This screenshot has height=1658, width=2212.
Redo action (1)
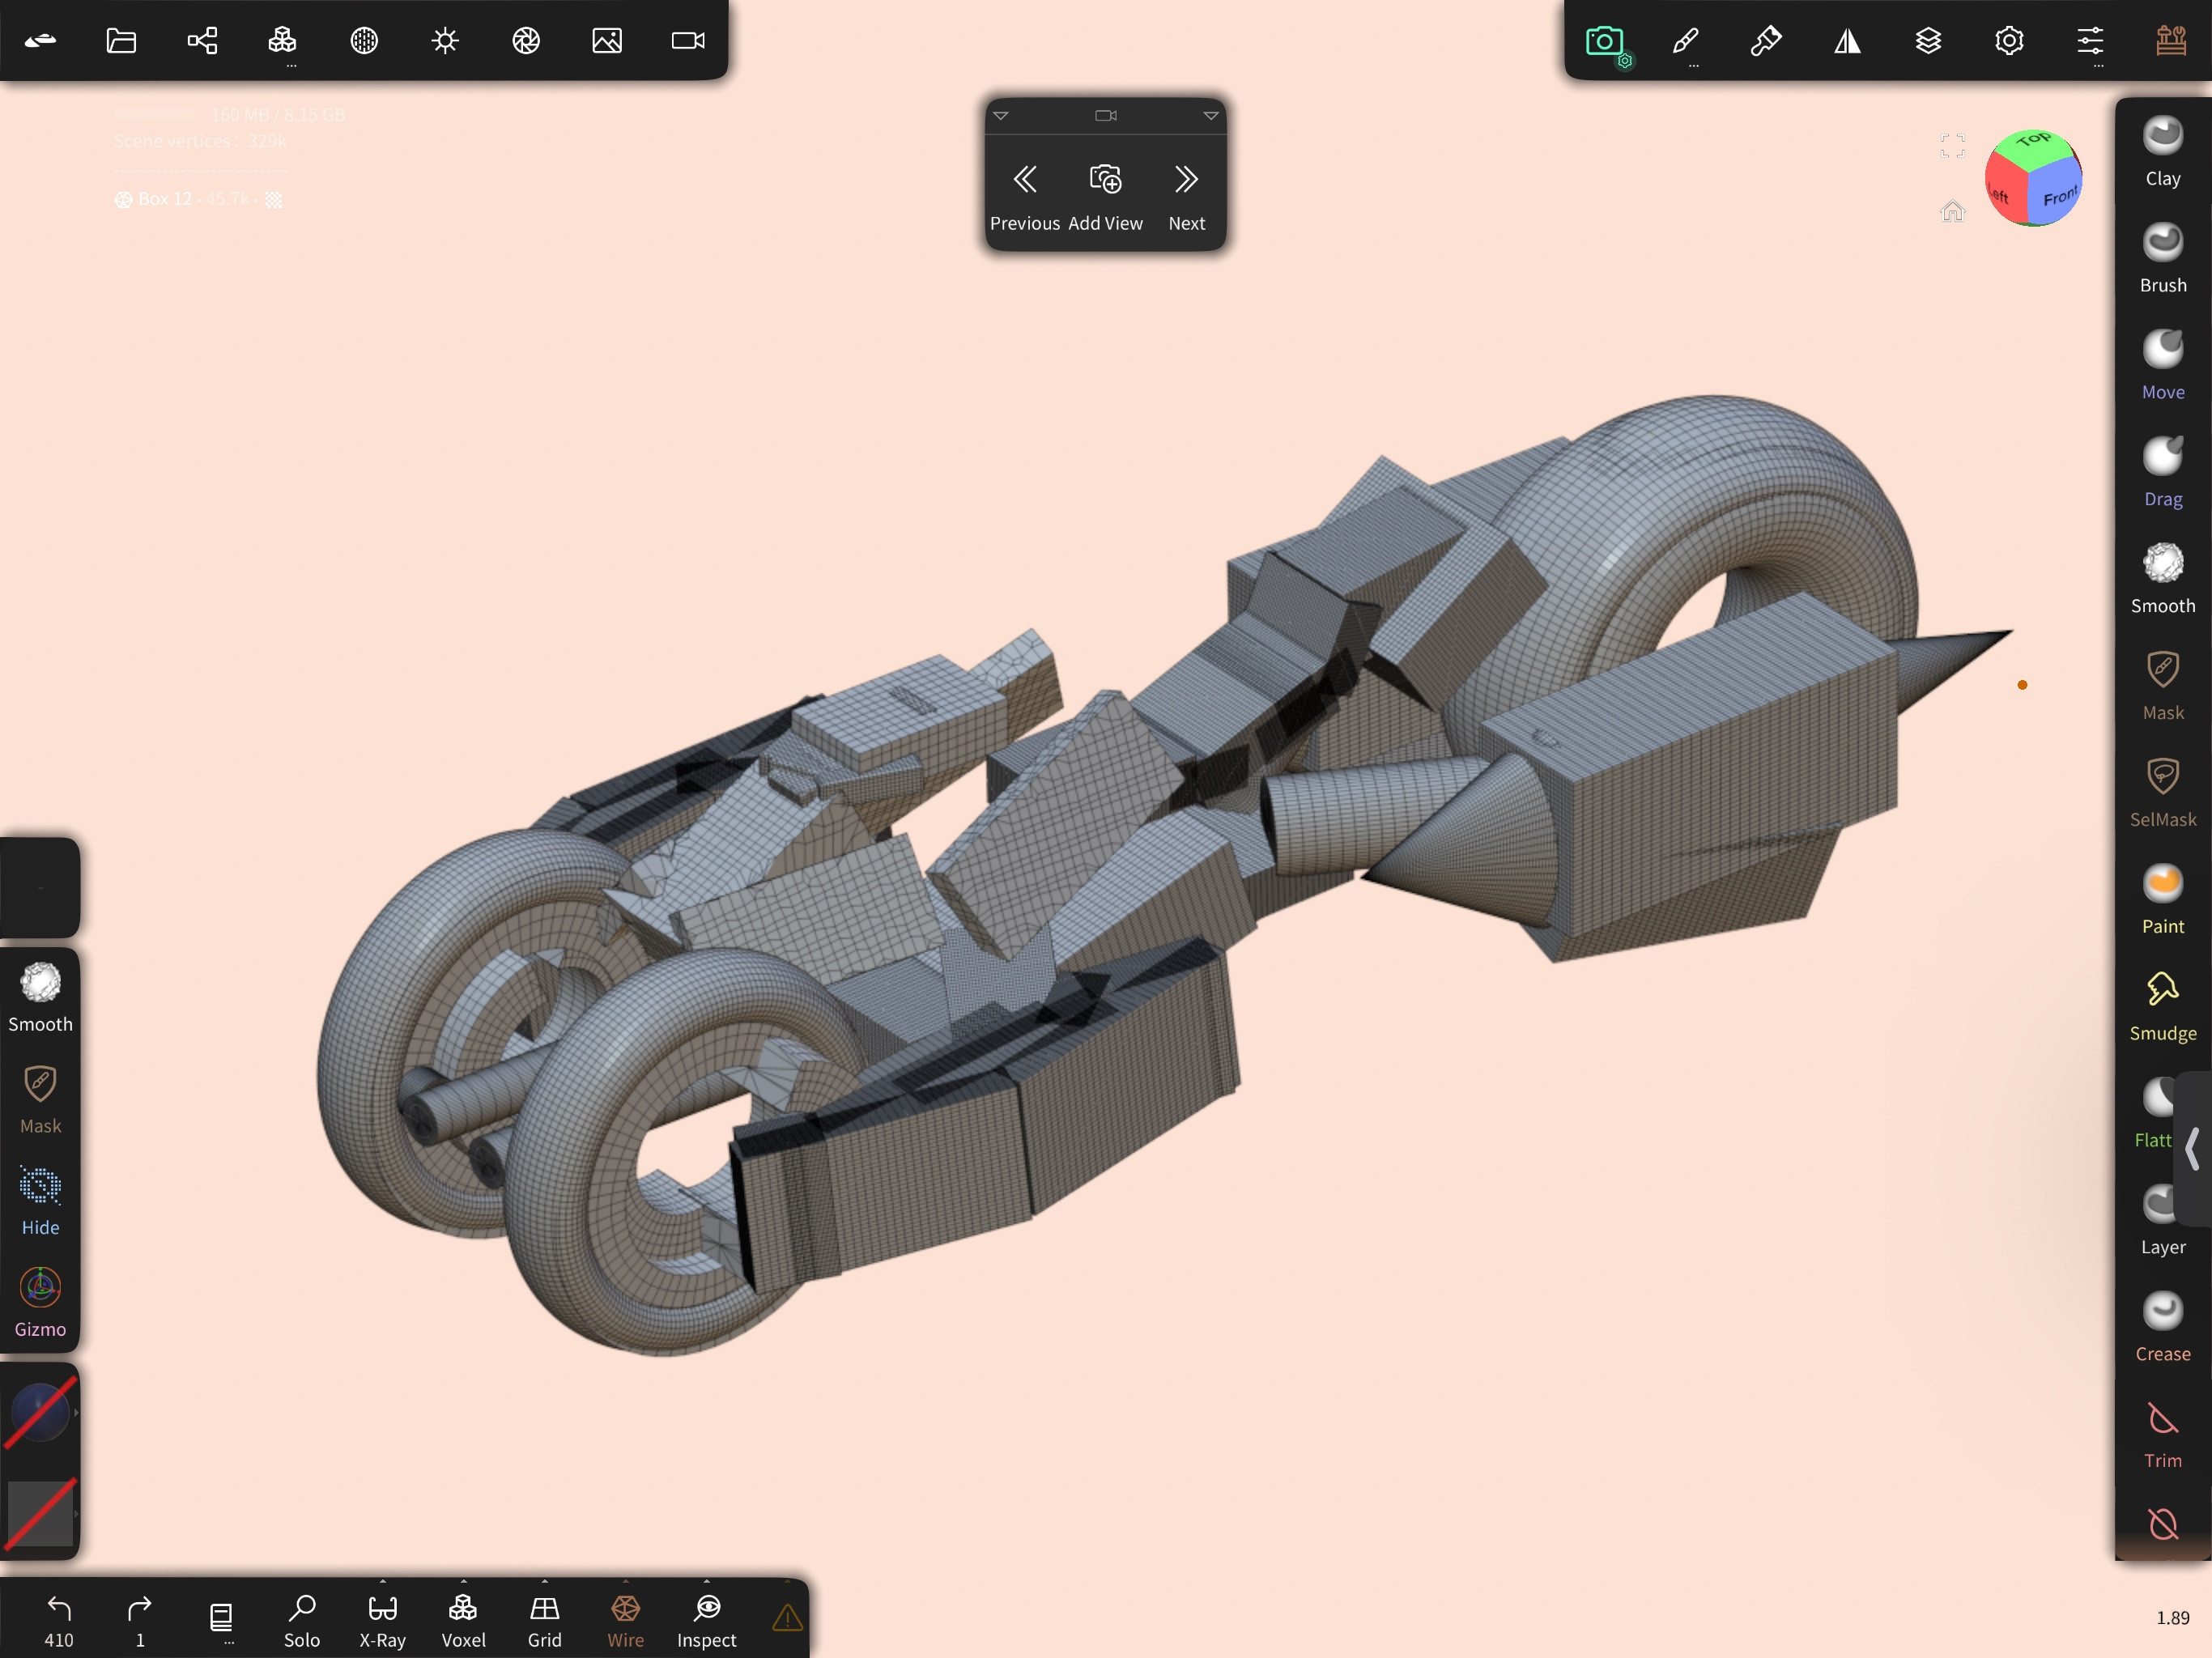click(140, 1620)
